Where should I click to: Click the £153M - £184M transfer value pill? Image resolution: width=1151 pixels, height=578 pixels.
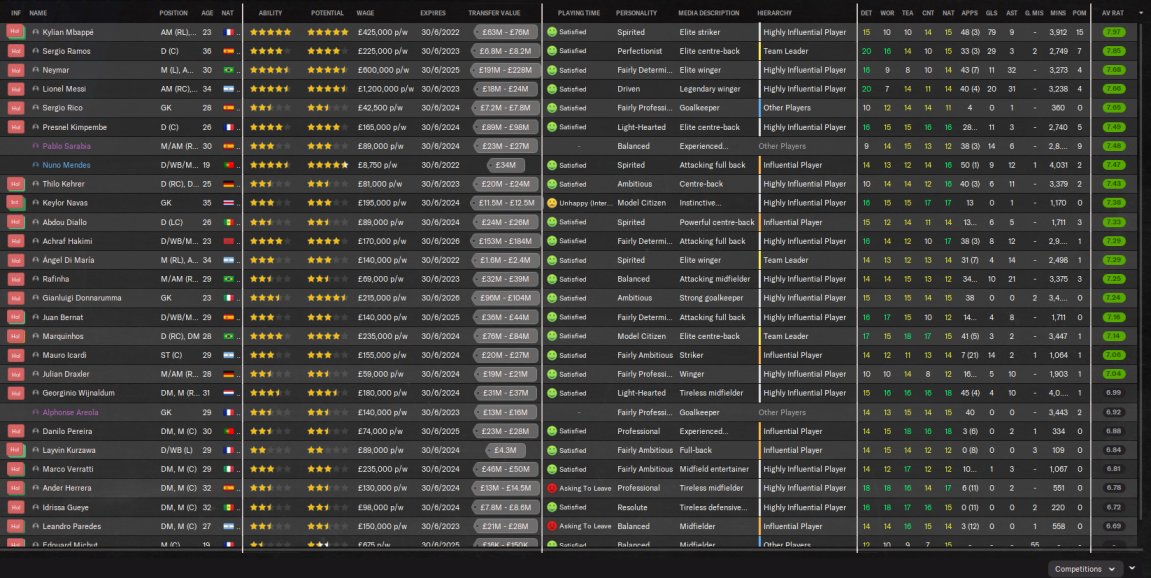(x=505, y=241)
